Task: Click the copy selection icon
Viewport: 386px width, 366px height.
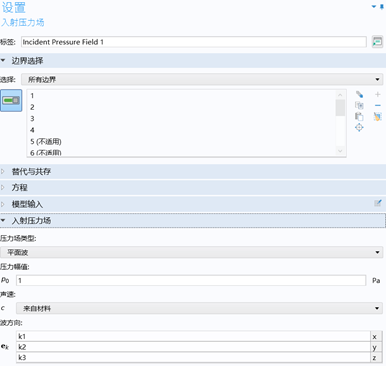Action: click(x=359, y=105)
